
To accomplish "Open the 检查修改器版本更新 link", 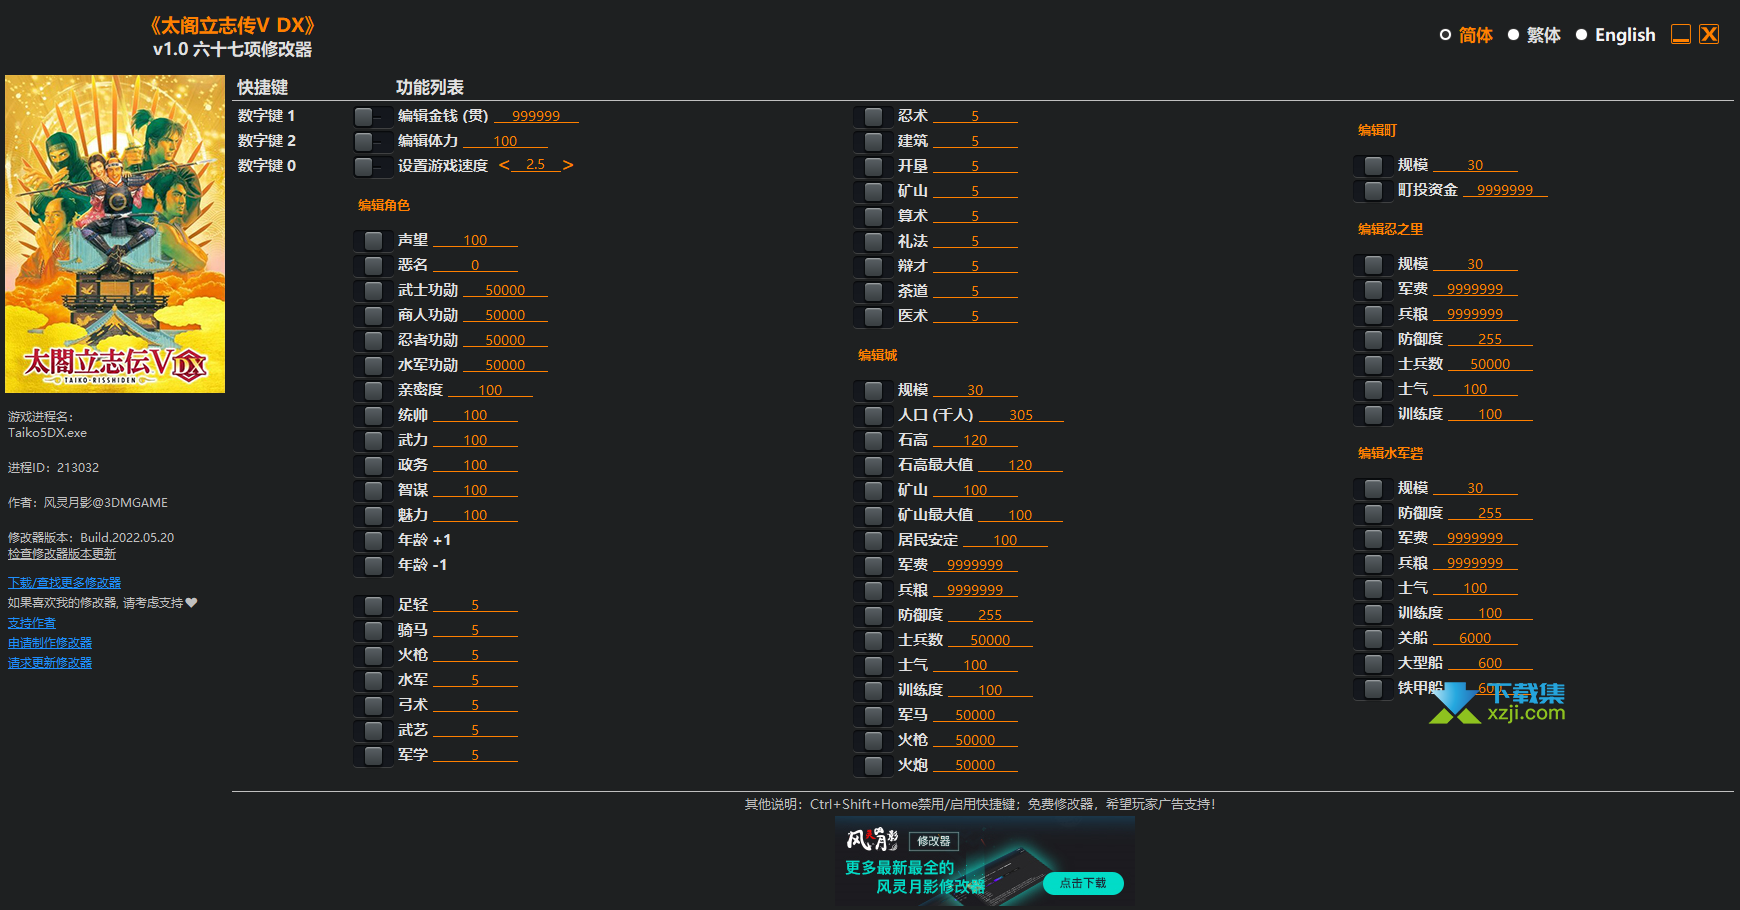I will 62,554.
